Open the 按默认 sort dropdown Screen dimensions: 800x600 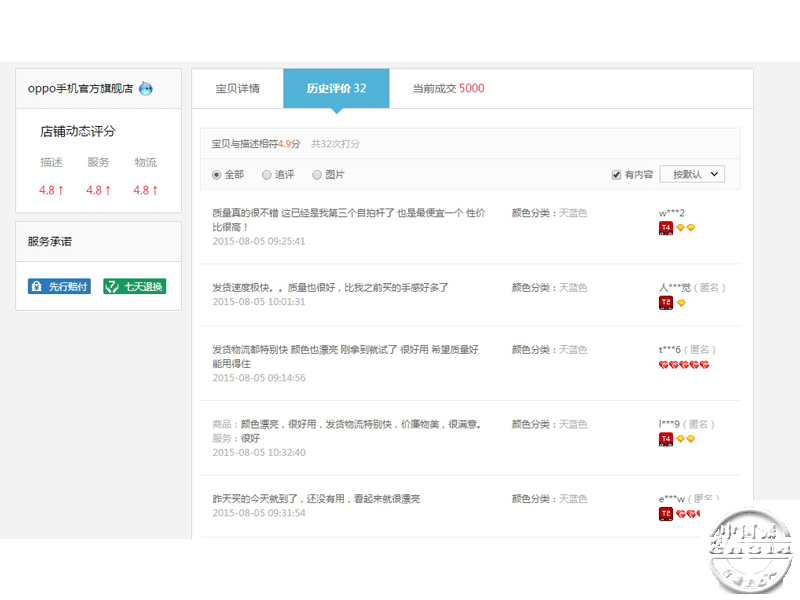pos(692,174)
